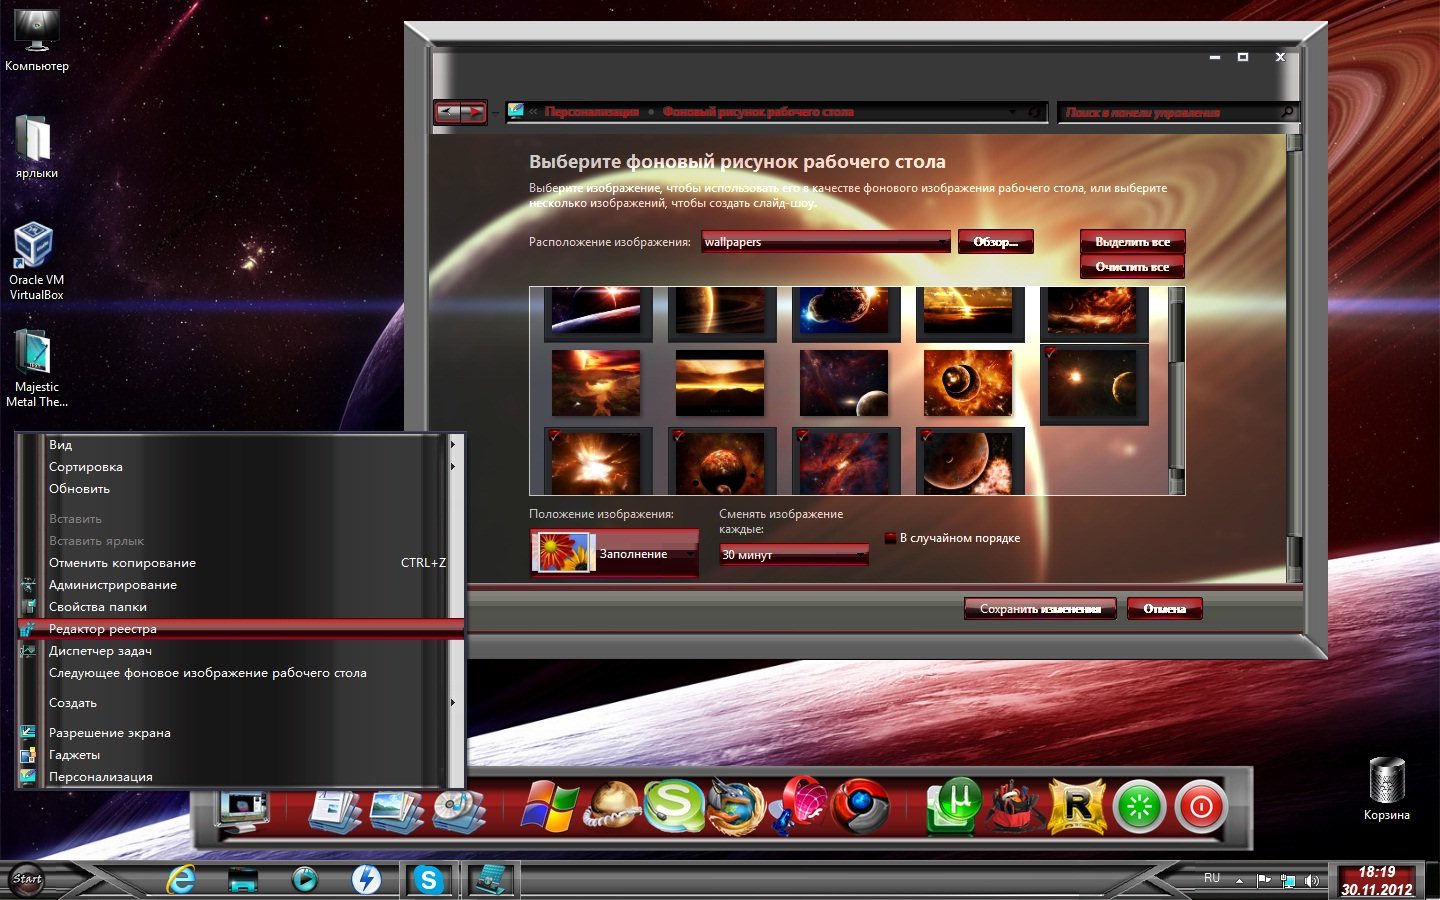This screenshot has width=1440, height=900.
Task: Launch Skype from the dock
Action: (673, 805)
